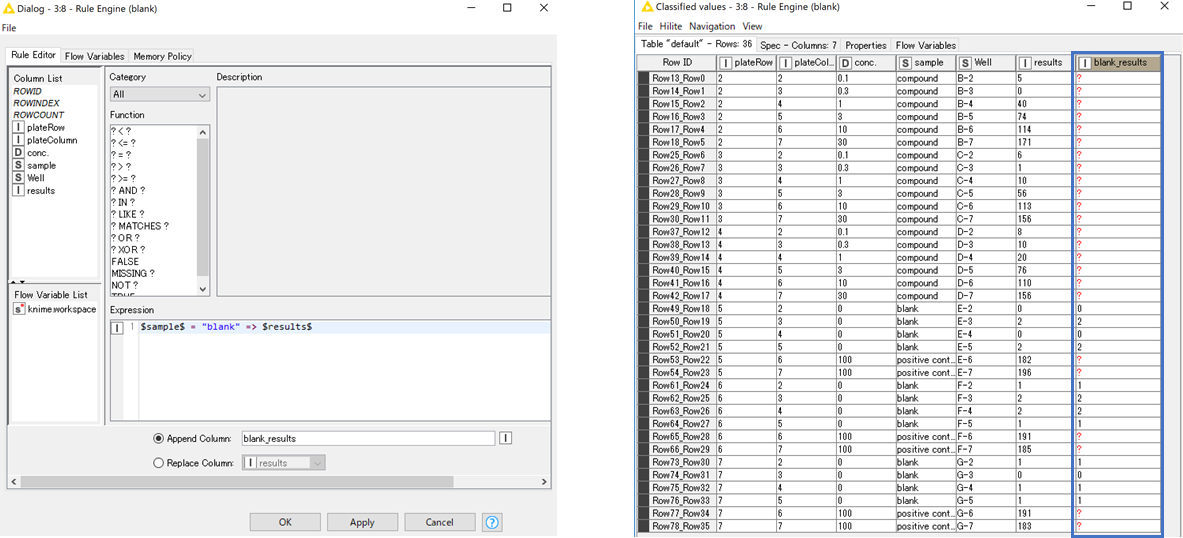The width and height of the screenshot is (1183, 538).
Task: Click the Apply button
Action: tap(362, 522)
